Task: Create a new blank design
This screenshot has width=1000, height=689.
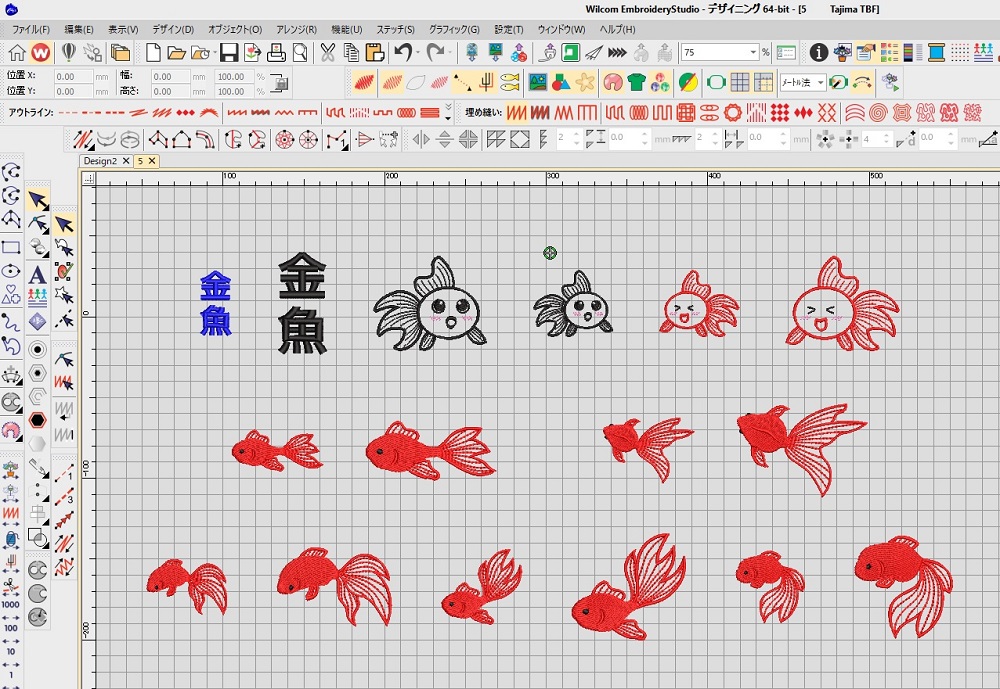Action: (153, 52)
